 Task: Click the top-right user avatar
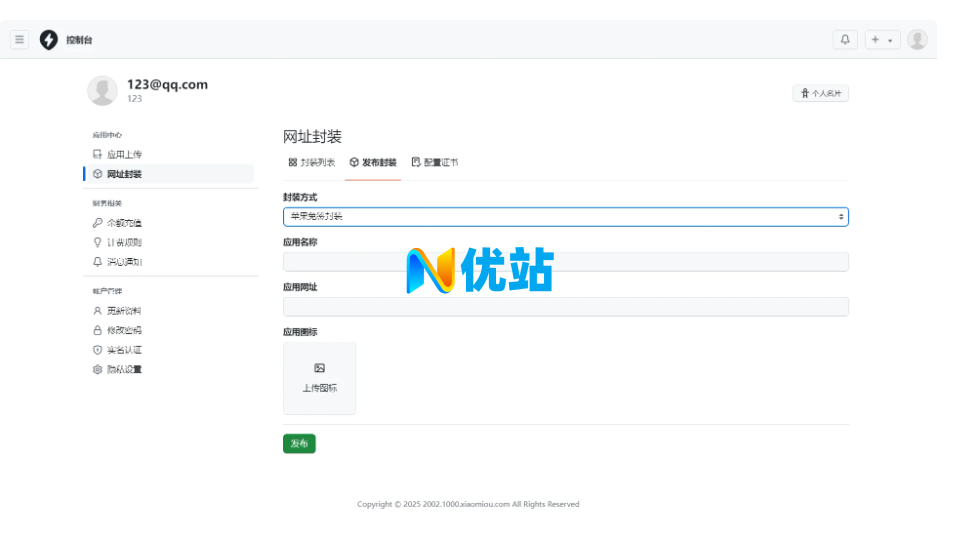point(917,40)
